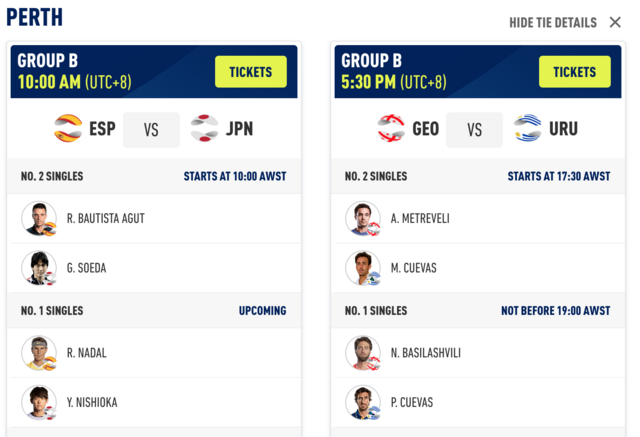Click A. Metreveli's player photo
Viewport: 640px width, 437px height.
point(363,218)
